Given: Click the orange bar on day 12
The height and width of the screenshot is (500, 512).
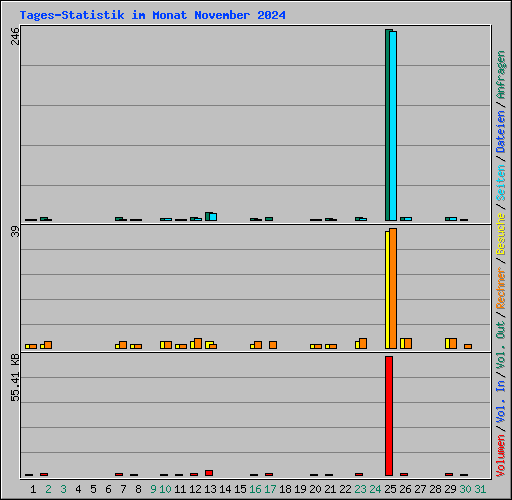Looking at the screenshot, I should point(198,343).
